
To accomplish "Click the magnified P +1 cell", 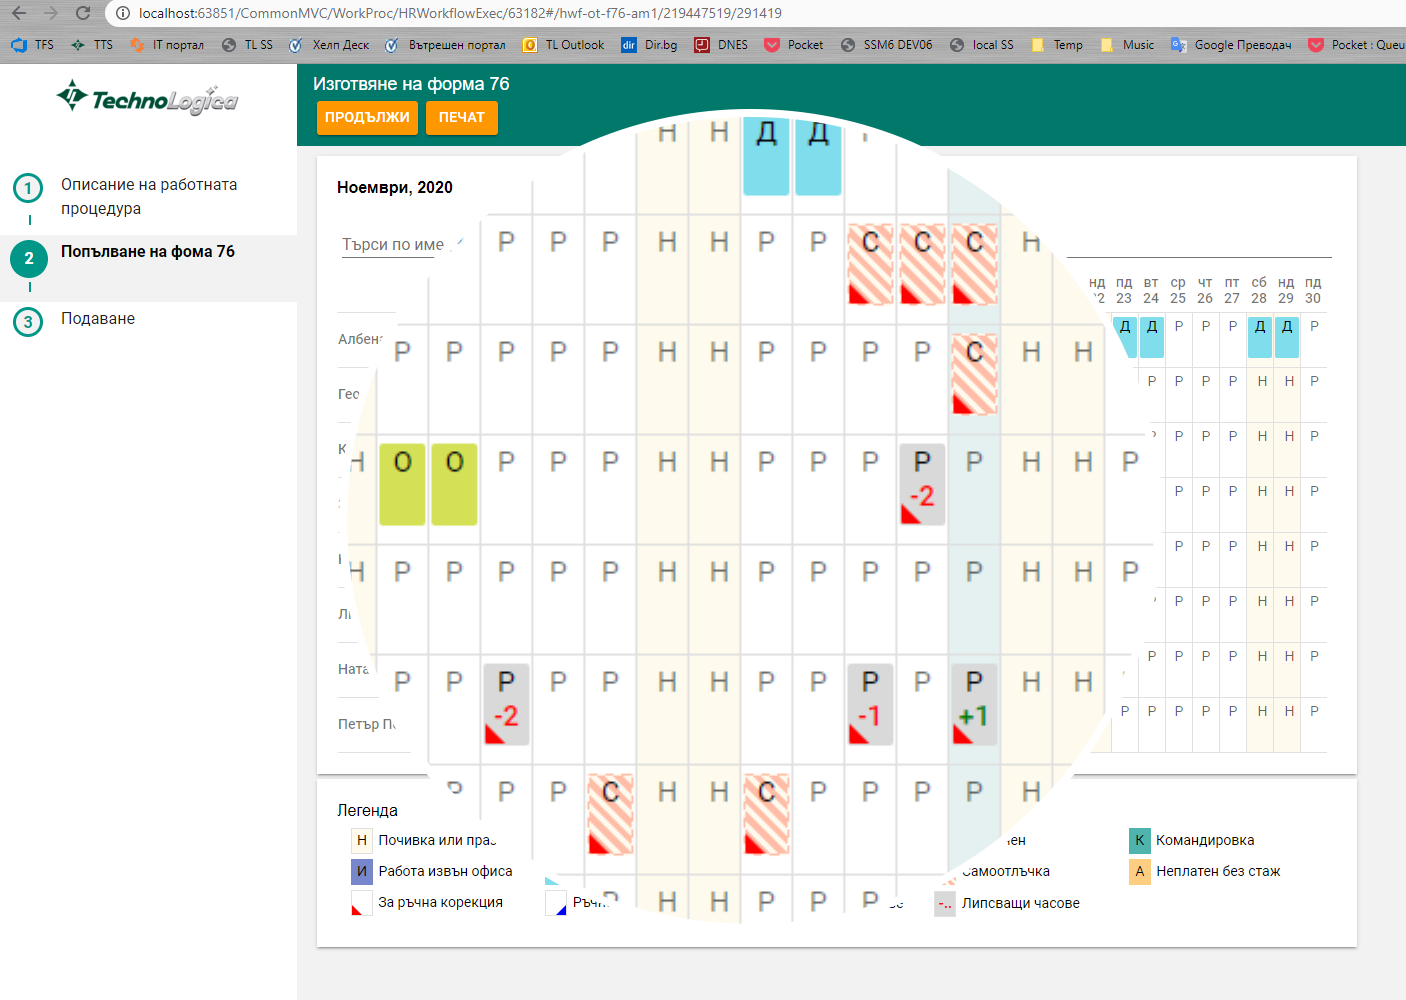I will pos(974,705).
